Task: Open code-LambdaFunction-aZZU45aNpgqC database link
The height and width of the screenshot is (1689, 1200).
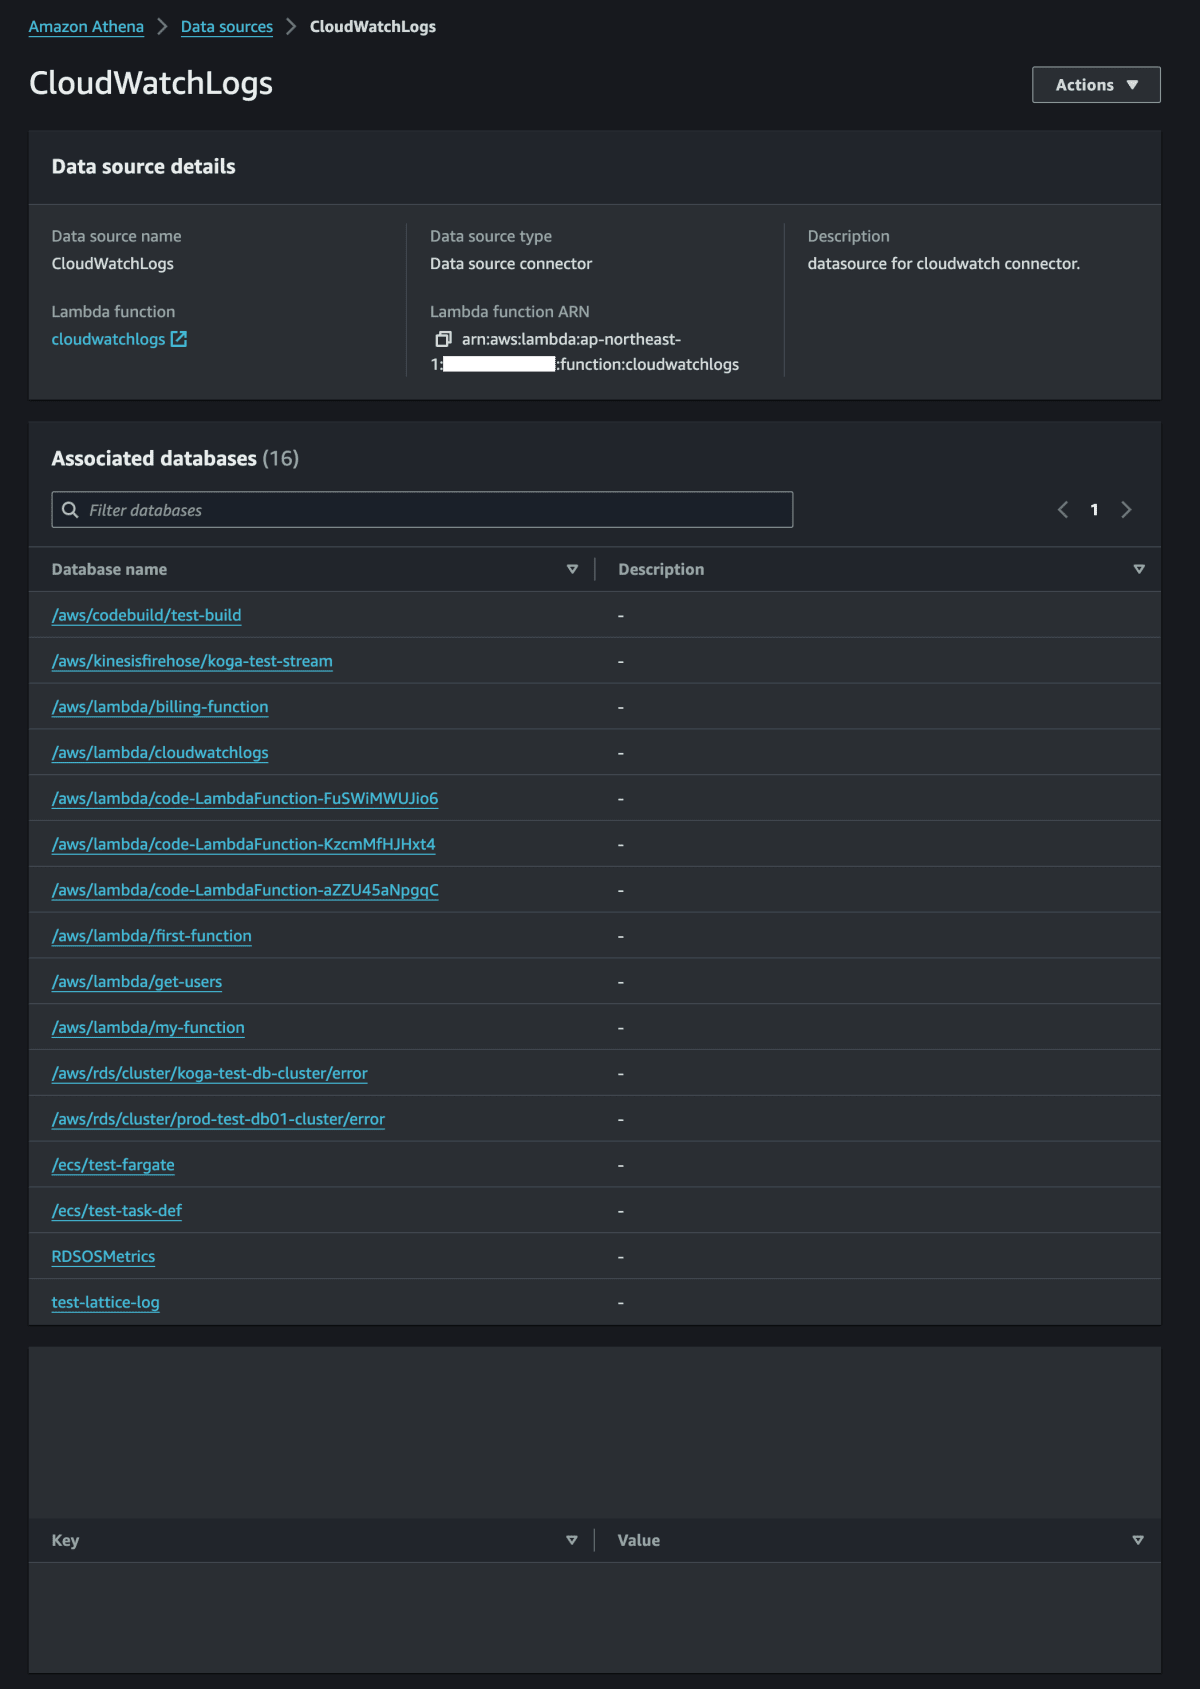Action: [245, 890]
